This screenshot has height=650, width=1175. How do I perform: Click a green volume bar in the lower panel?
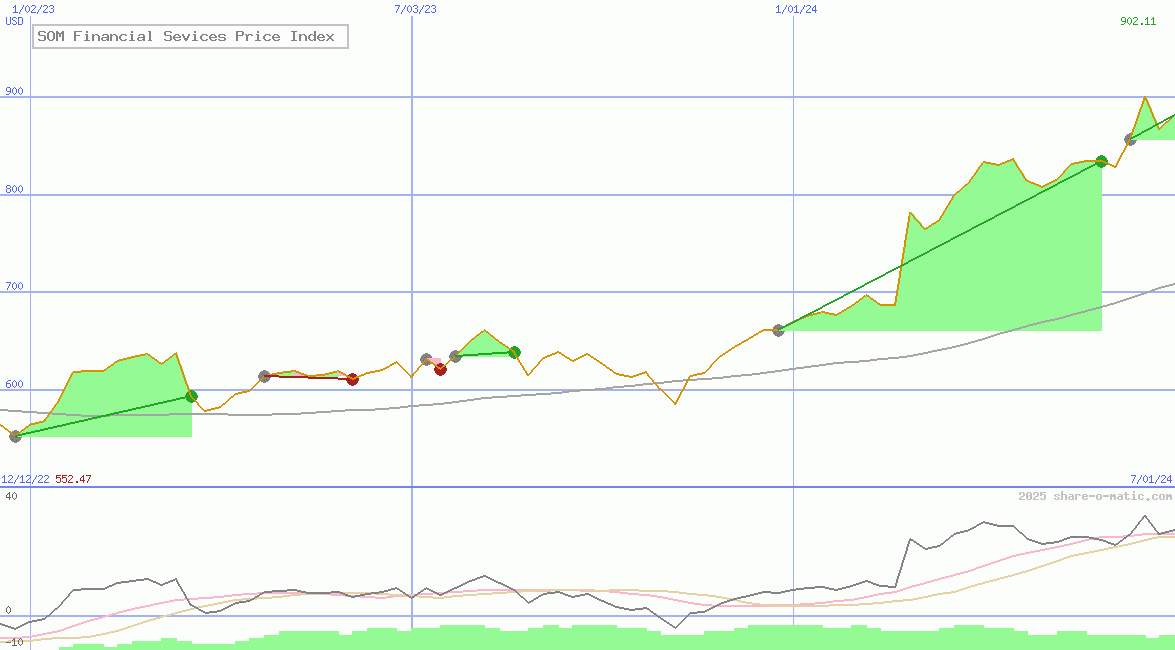500,640
